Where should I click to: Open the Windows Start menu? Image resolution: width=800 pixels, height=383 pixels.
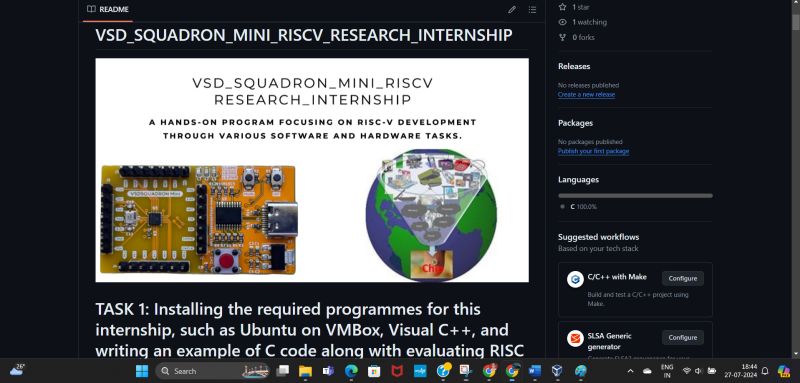(x=142, y=371)
